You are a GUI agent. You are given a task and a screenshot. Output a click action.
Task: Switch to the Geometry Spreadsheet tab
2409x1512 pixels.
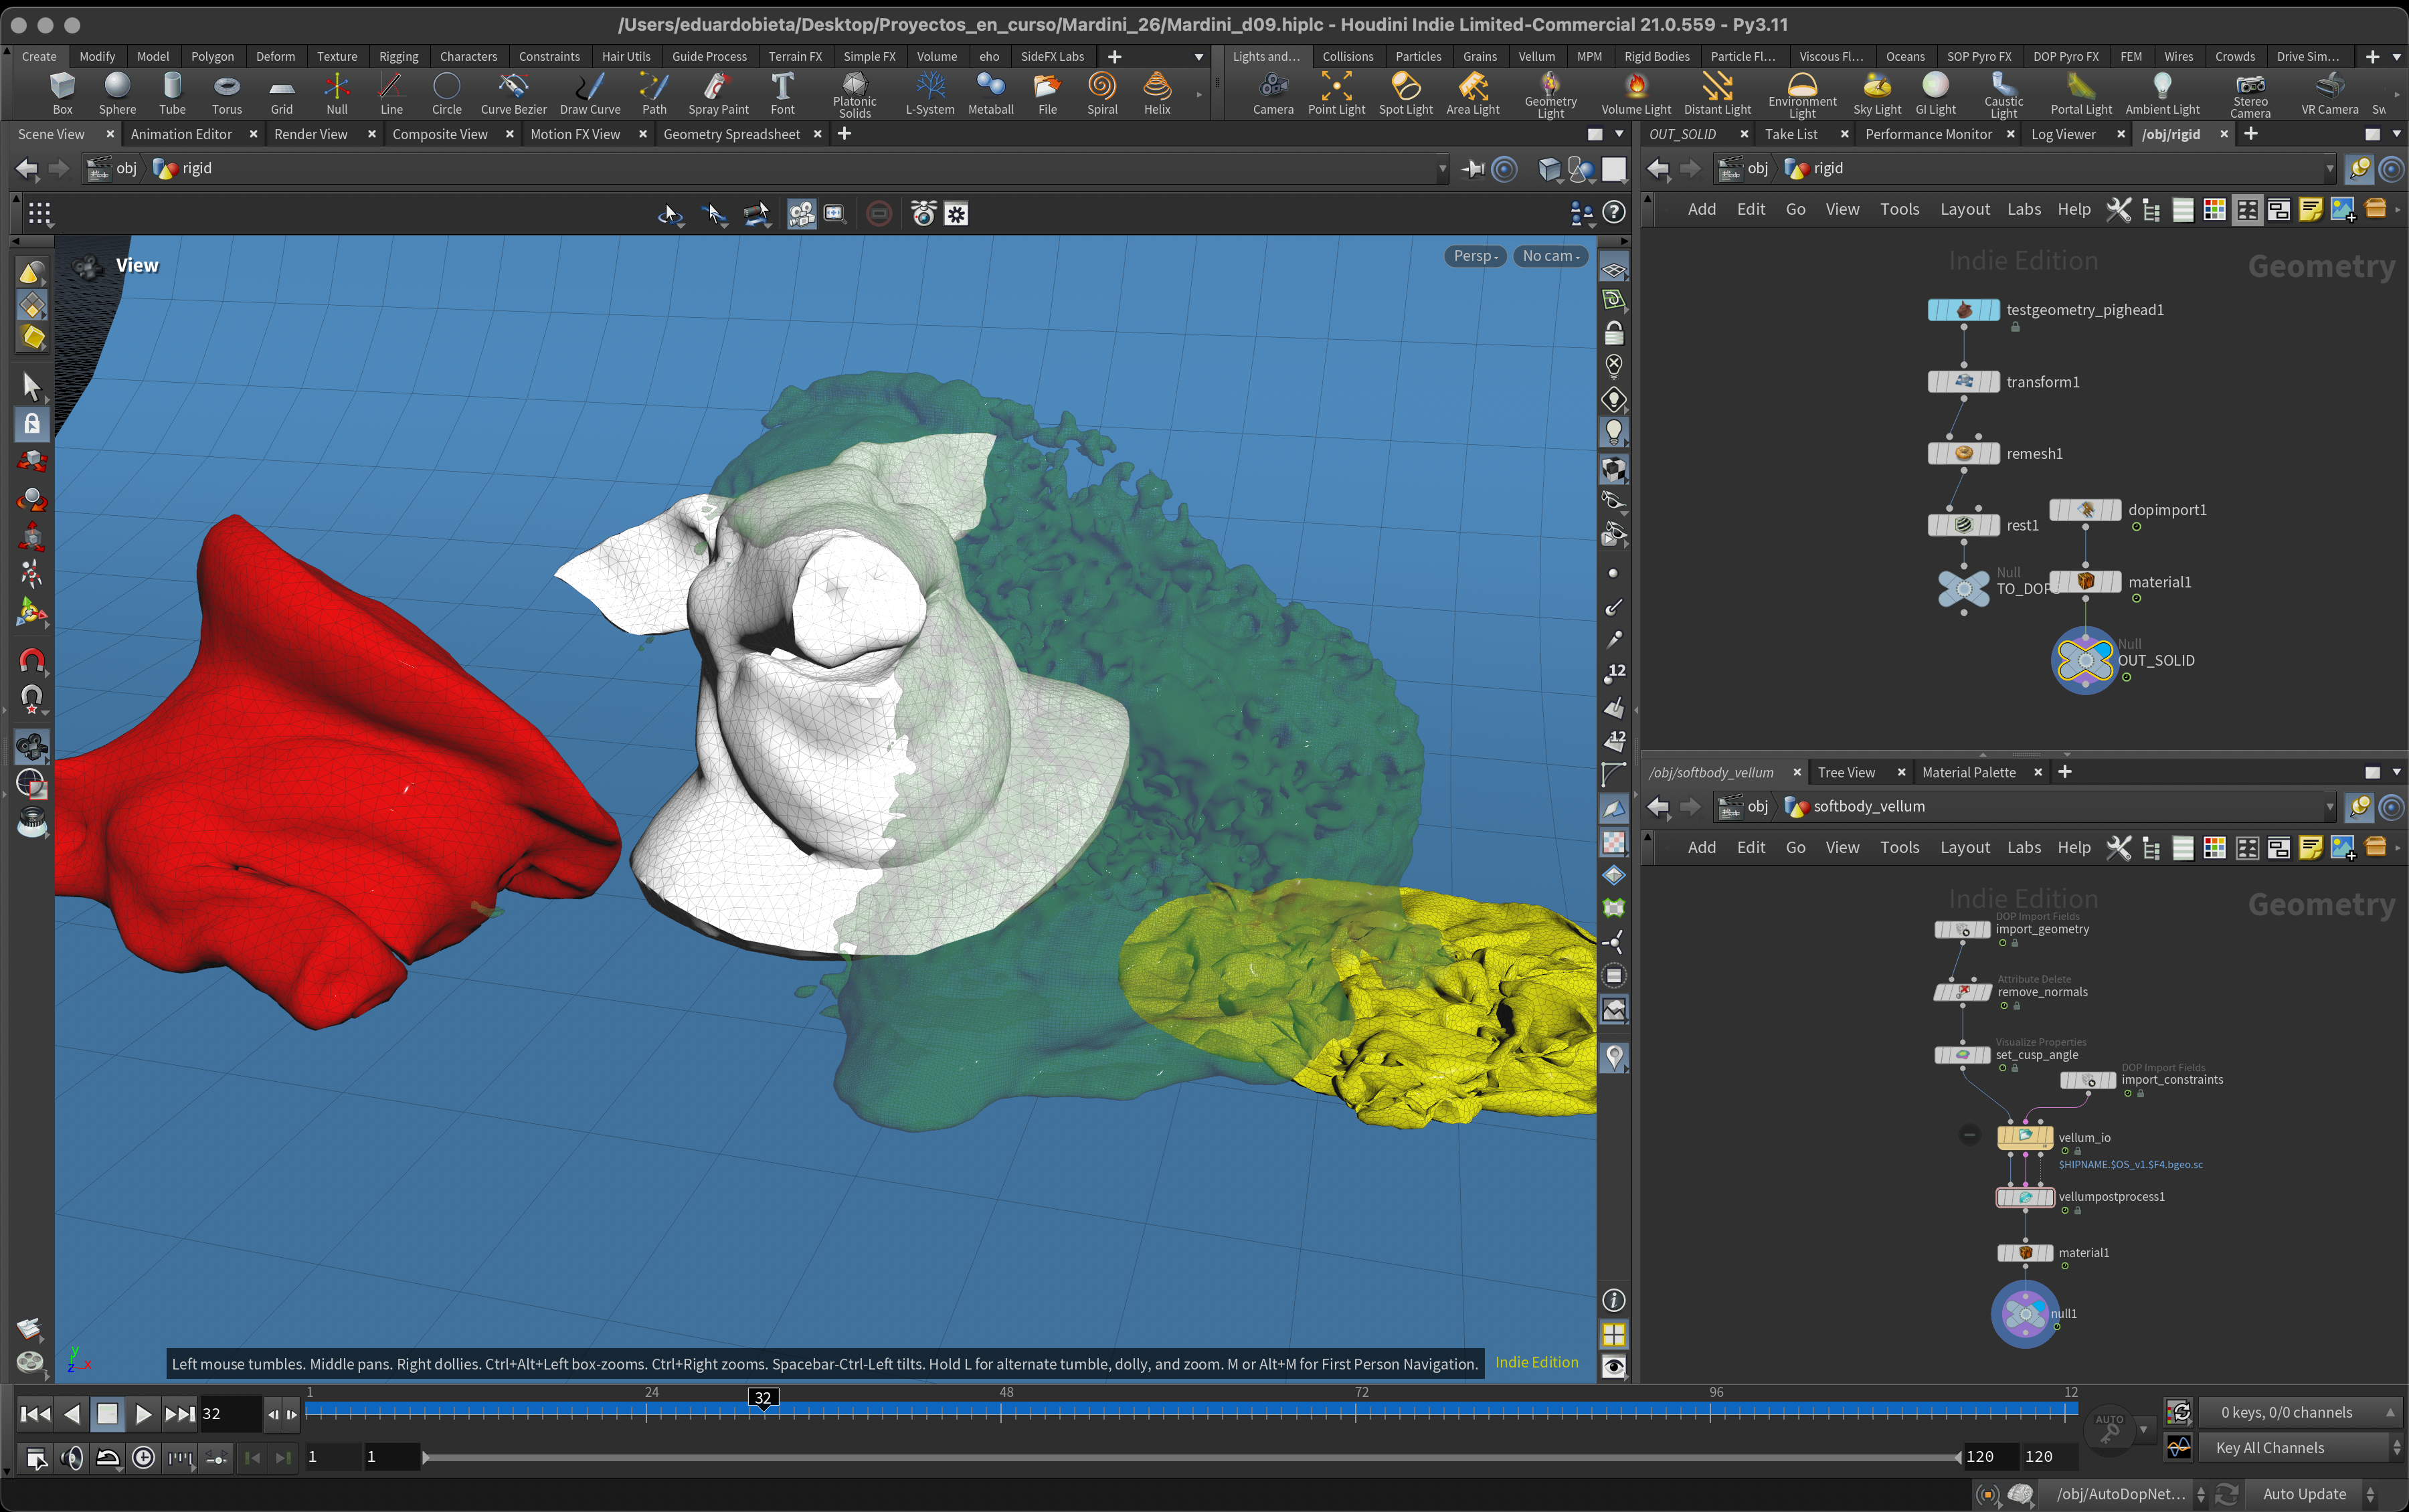[731, 134]
